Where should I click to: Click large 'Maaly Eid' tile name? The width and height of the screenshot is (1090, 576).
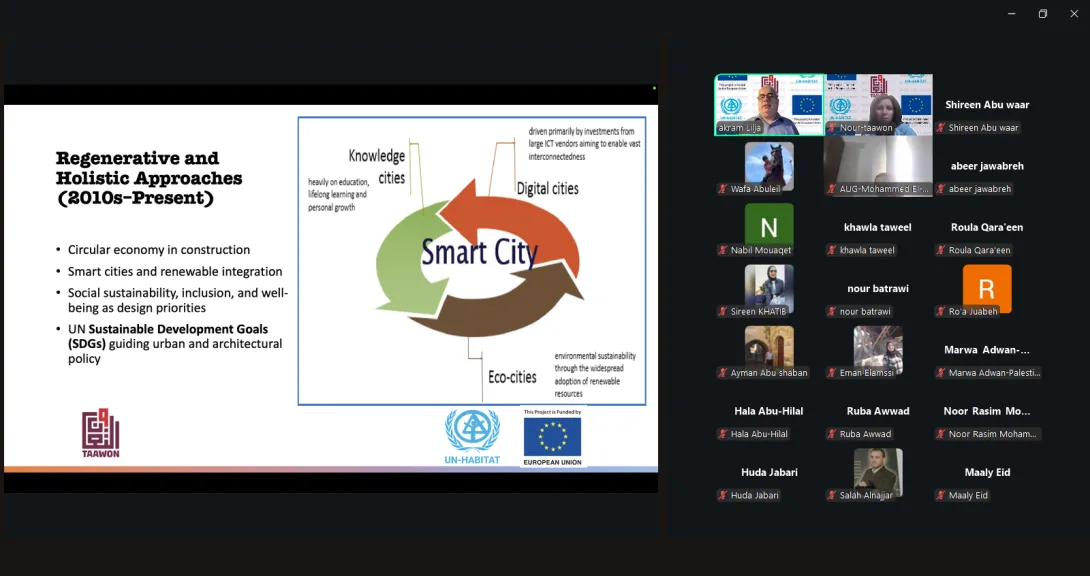[987, 472]
